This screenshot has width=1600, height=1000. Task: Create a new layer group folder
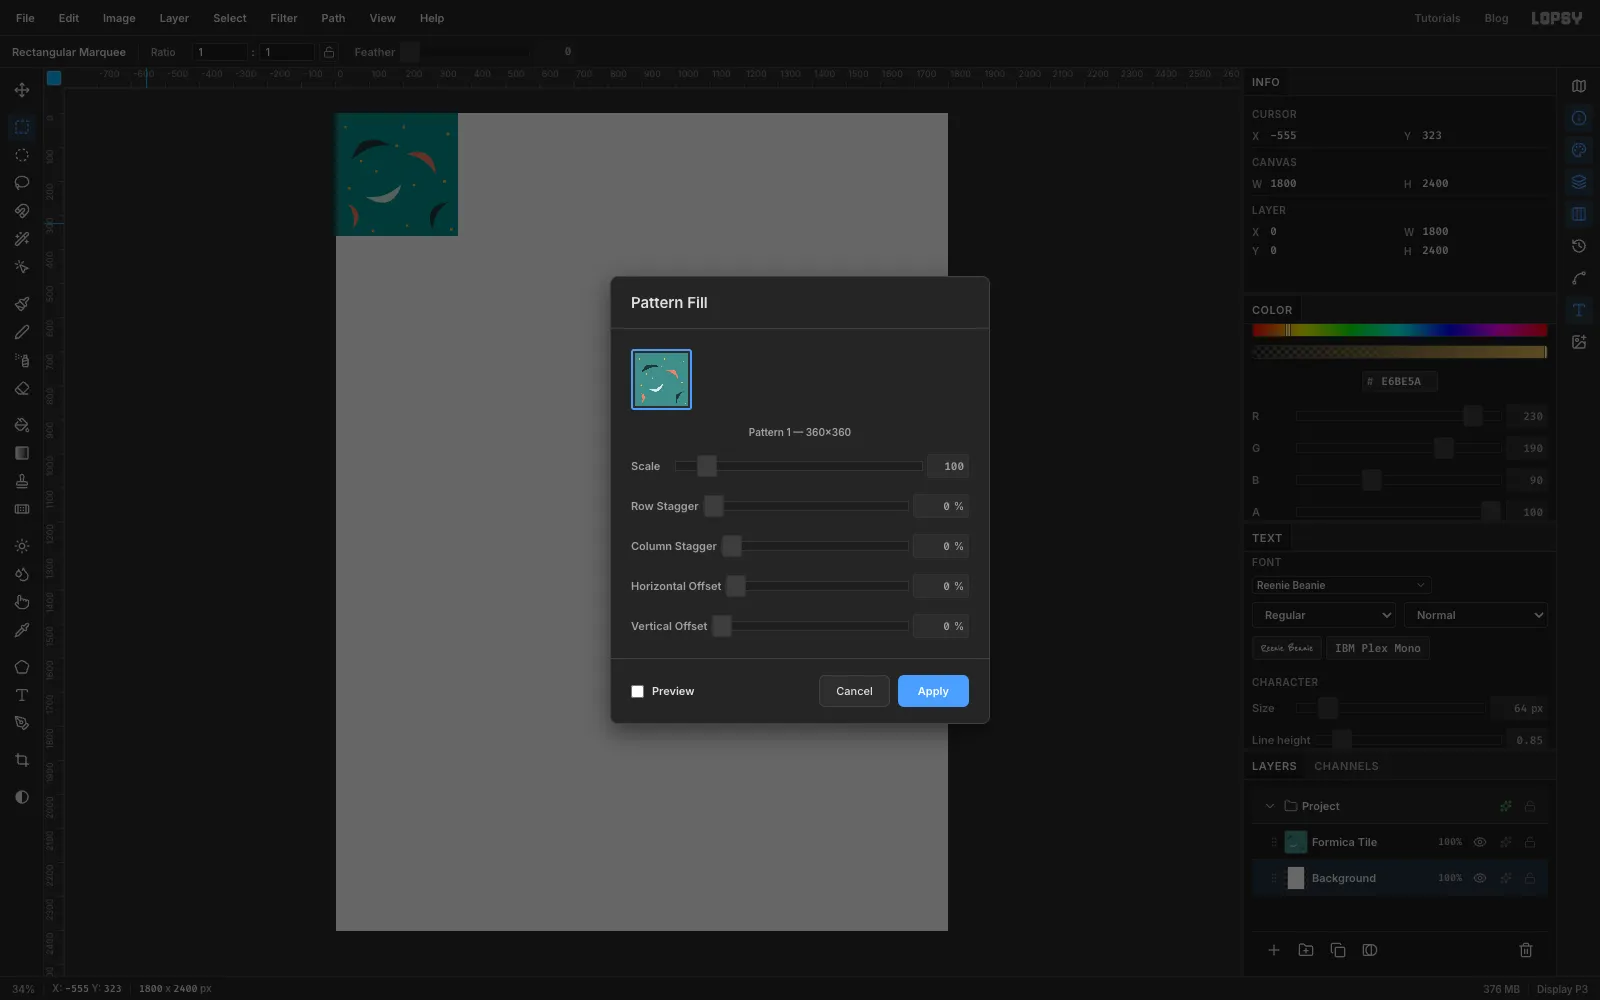(1306, 950)
